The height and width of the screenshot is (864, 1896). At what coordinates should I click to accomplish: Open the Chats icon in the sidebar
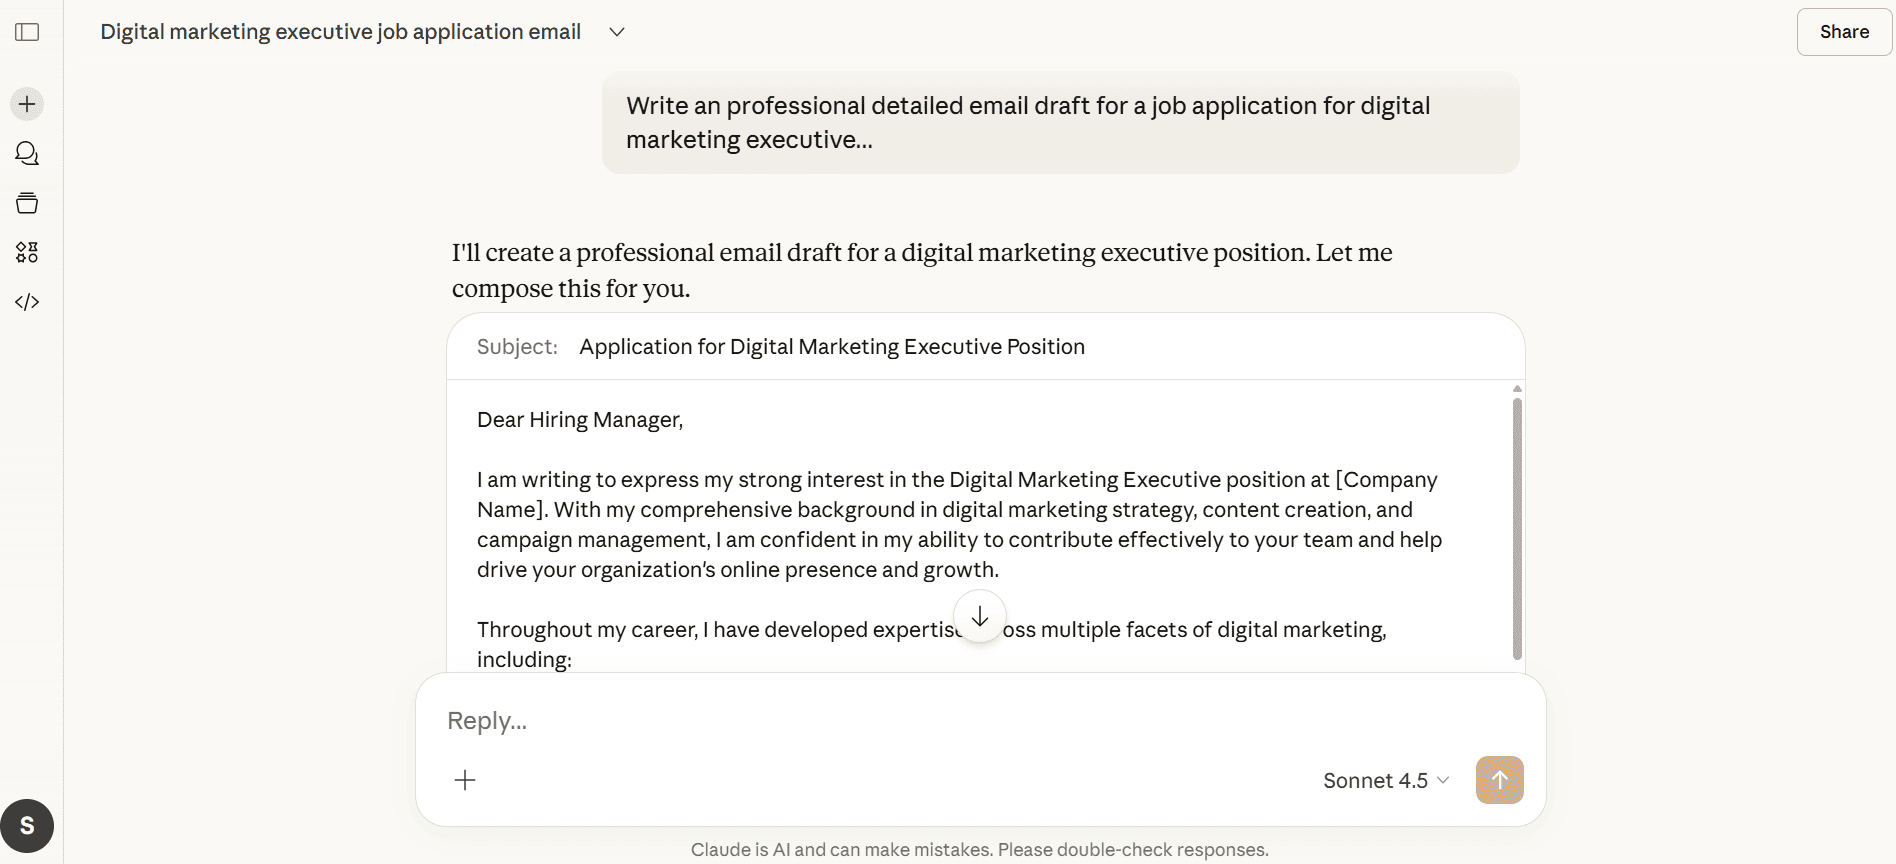click(x=27, y=152)
